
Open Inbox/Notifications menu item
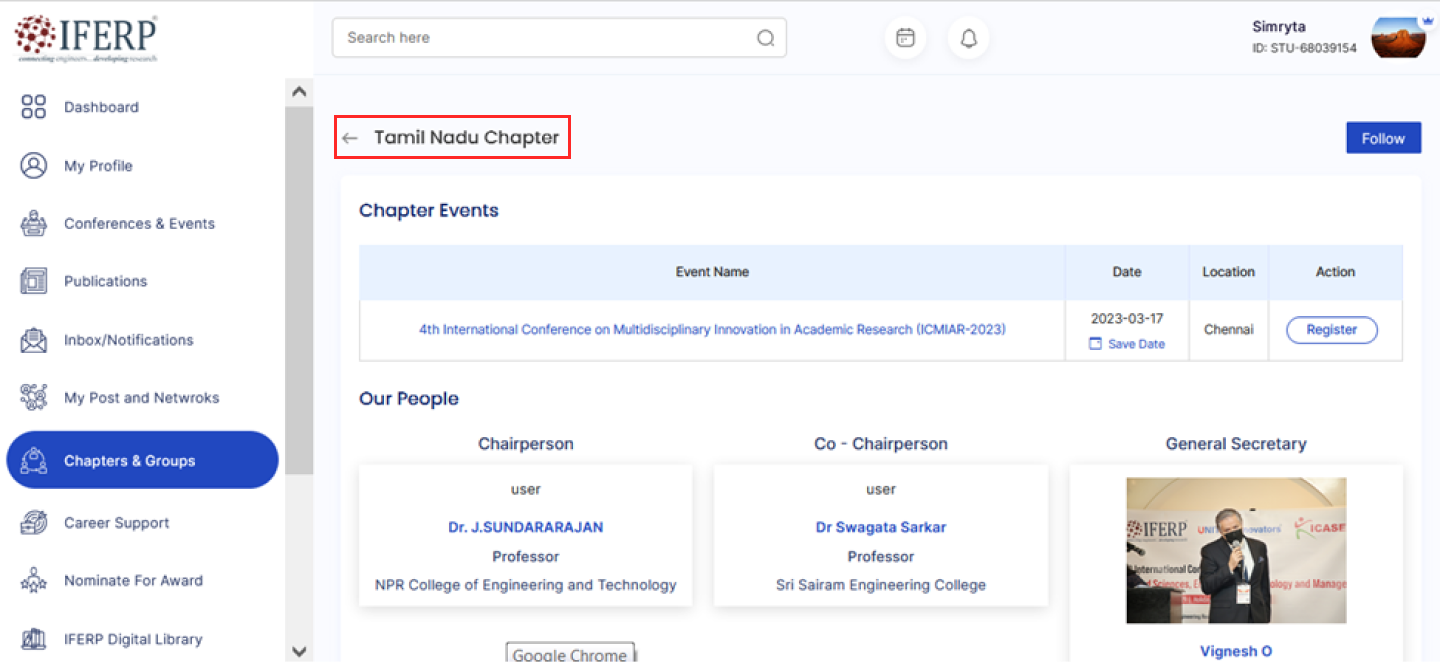pyautogui.click(x=128, y=340)
